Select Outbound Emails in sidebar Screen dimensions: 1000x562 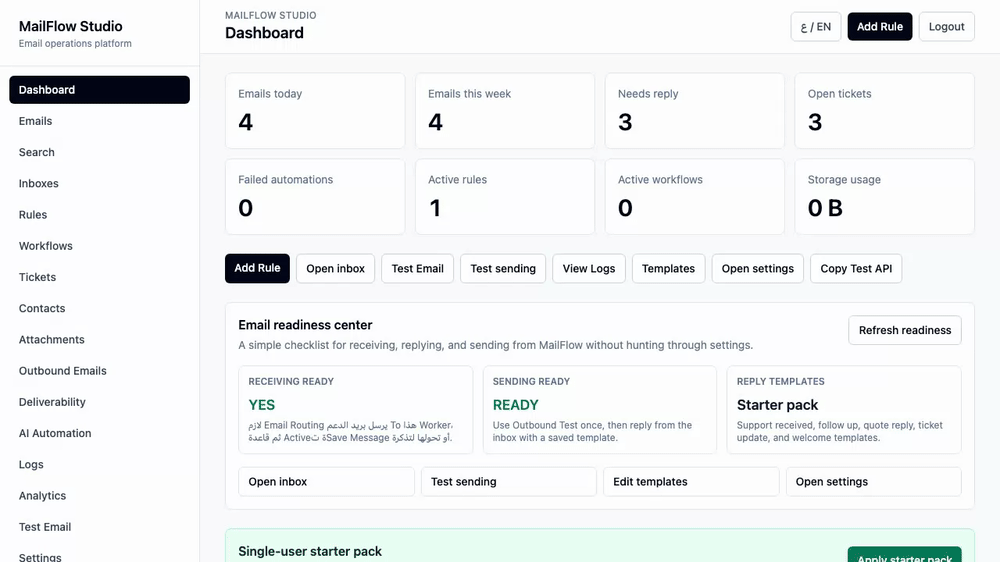[x=99, y=371]
